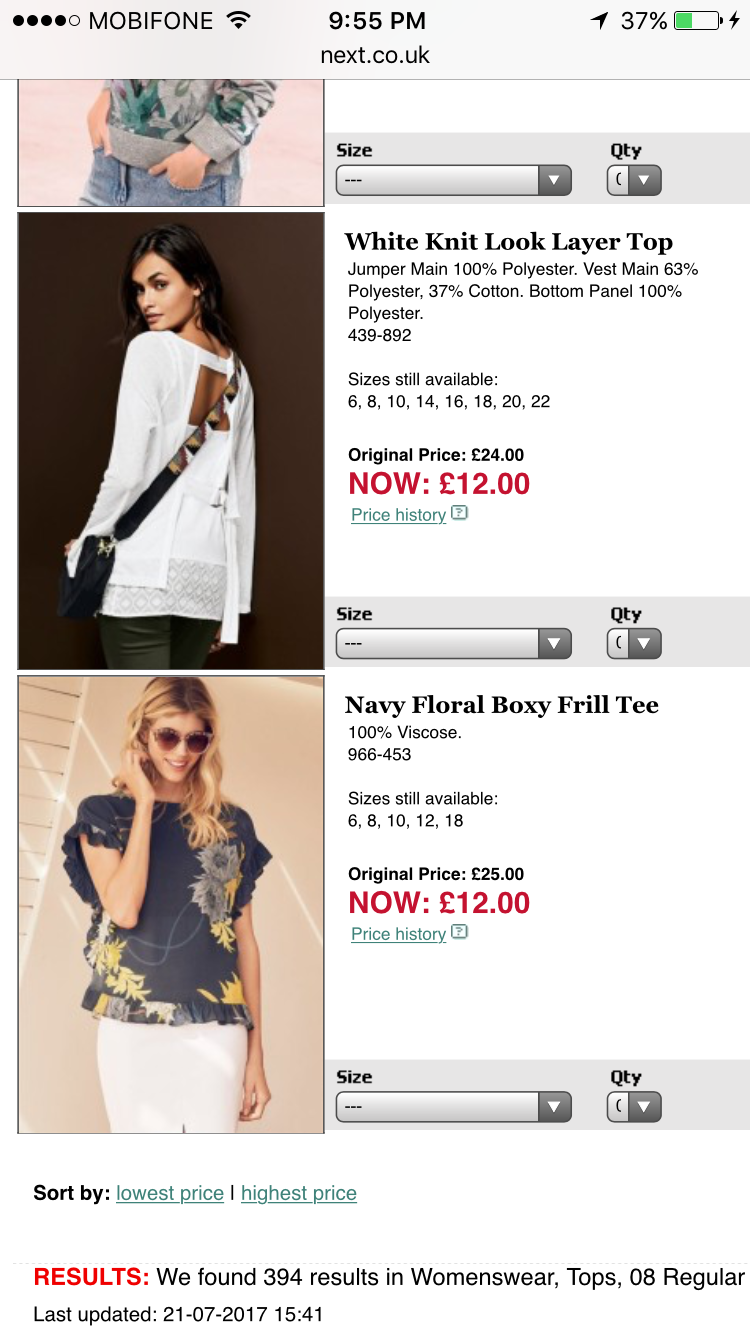Open Qty dropdown for the topmost item
Image resolution: width=750 pixels, height=1334 pixels.
tap(634, 181)
